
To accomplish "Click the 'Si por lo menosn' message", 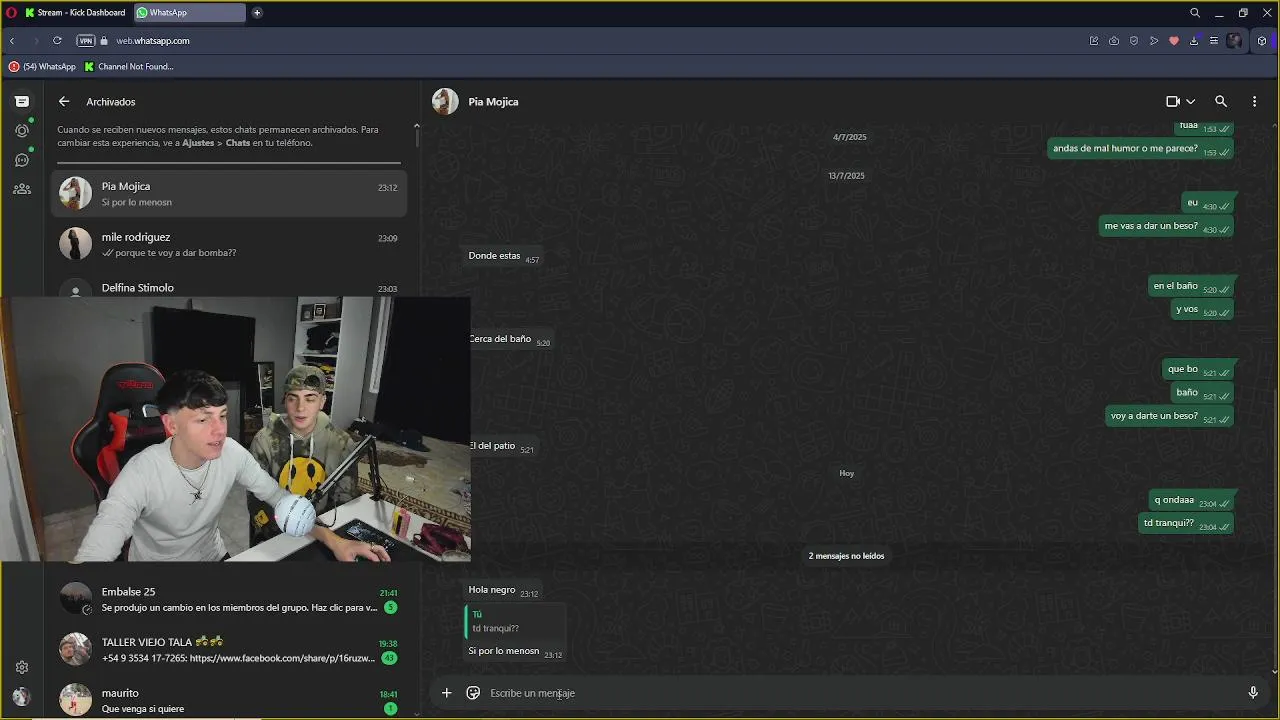I will click(x=515, y=651).
